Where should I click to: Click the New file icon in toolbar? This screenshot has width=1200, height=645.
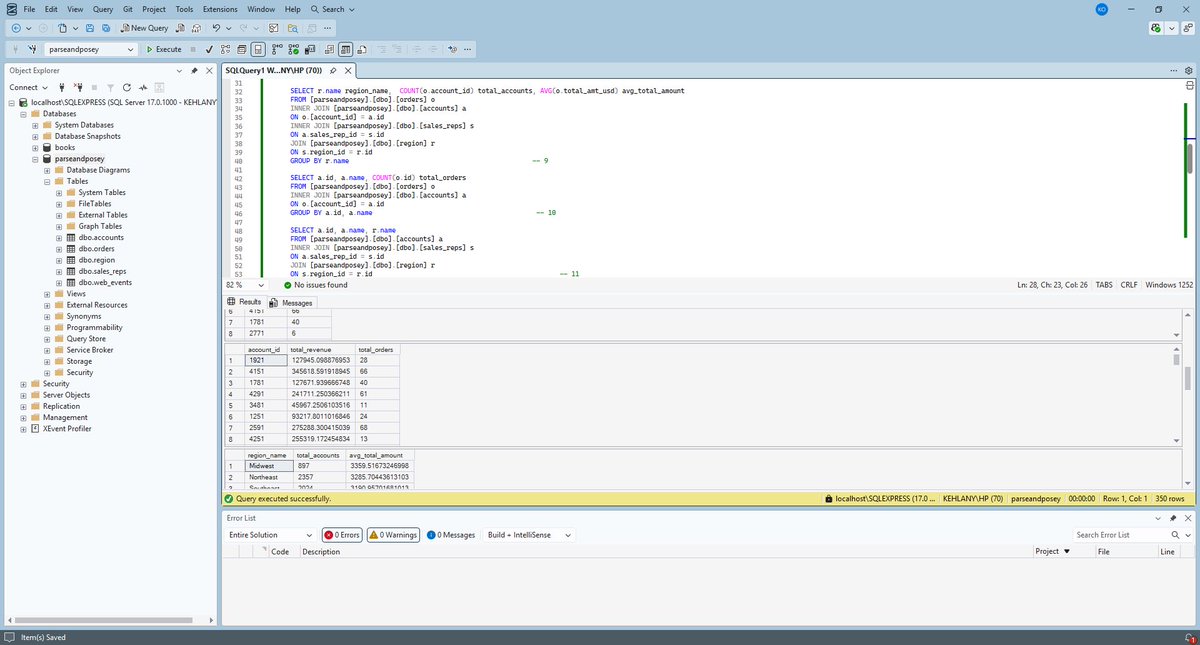coord(62,28)
